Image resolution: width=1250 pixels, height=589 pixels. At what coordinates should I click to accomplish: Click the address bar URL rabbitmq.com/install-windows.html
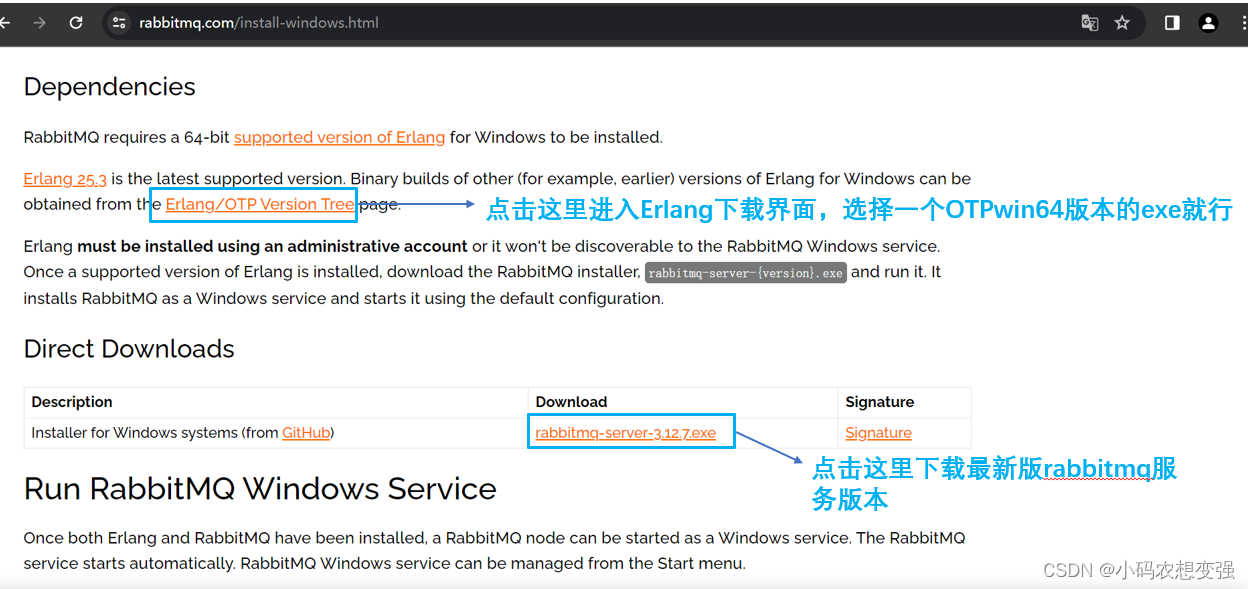259,22
